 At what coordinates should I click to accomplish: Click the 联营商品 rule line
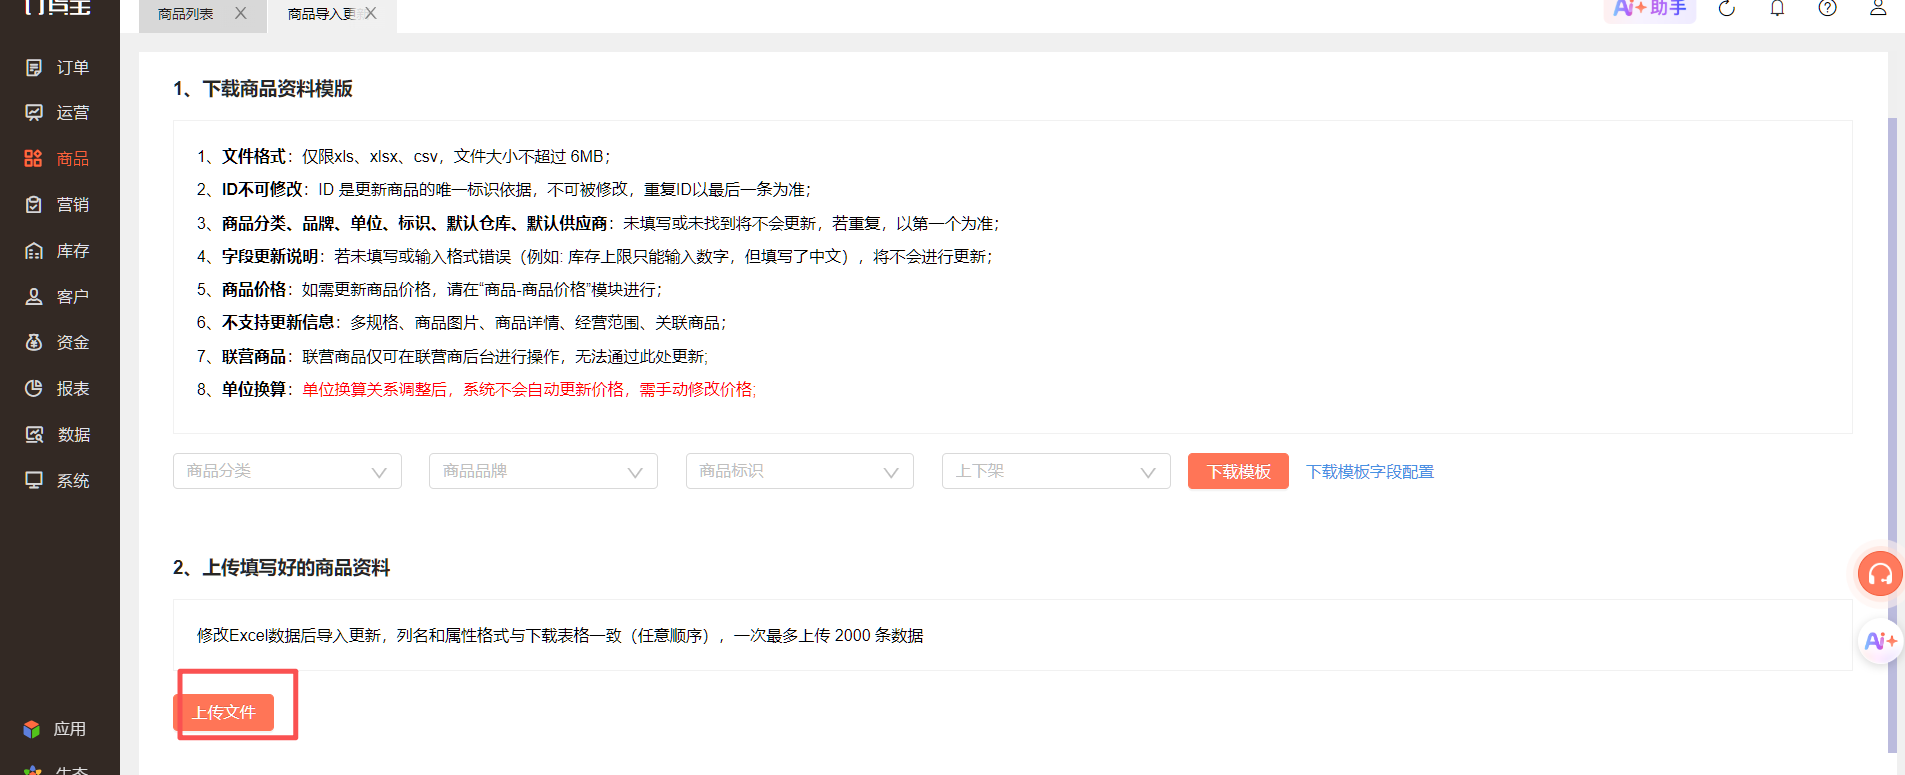[452, 357]
